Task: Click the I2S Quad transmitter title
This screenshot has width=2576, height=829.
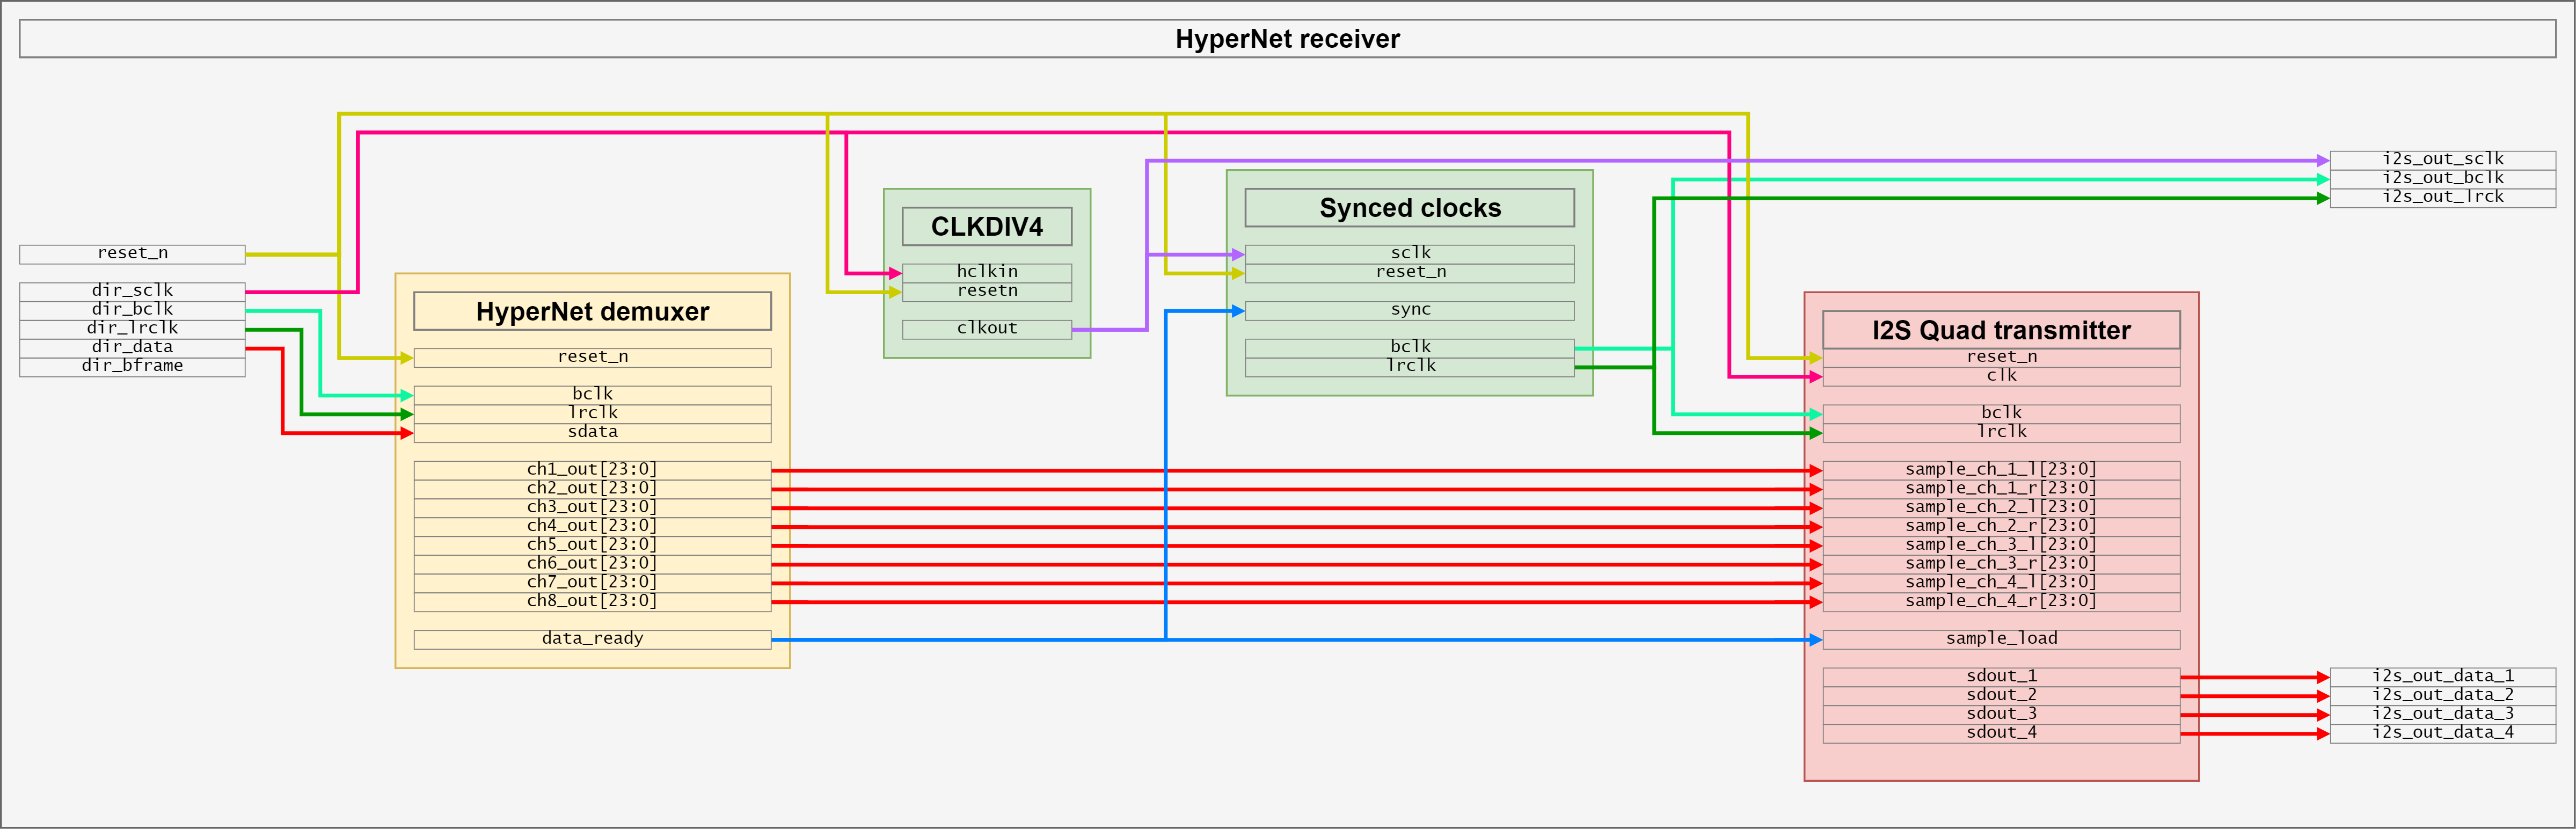Action: coord(2001,330)
